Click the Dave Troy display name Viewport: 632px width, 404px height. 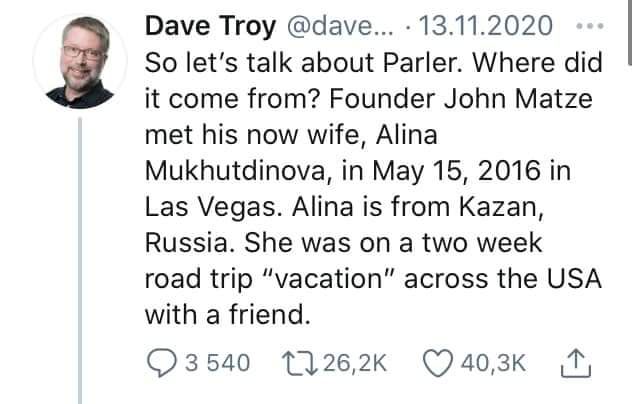pos(206,24)
